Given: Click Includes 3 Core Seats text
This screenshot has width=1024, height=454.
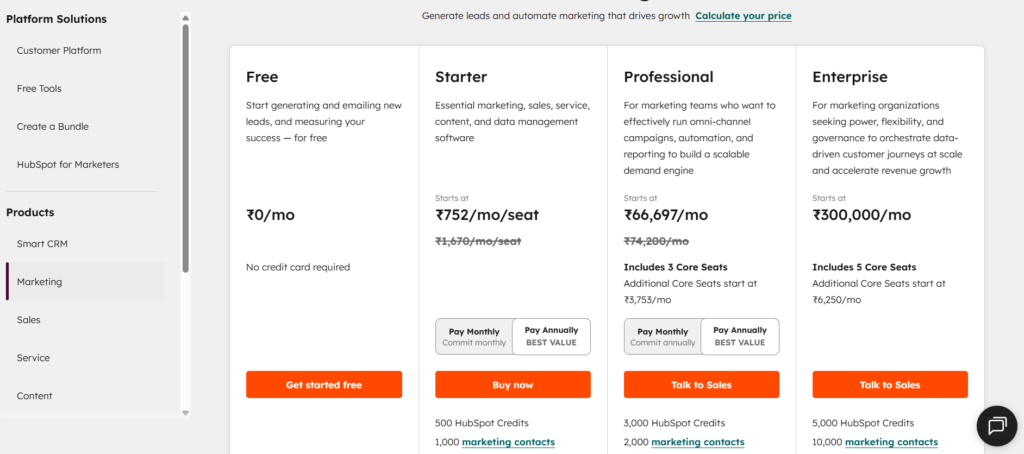Looking at the screenshot, I should [675, 267].
